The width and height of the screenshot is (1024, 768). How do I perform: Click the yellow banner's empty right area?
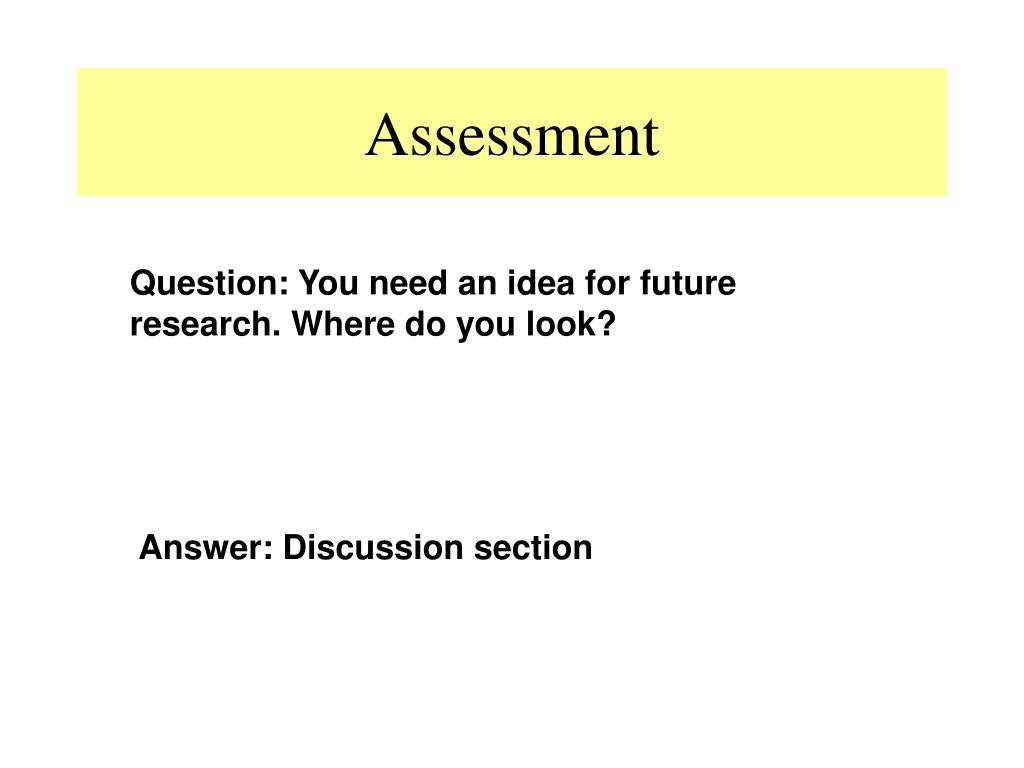[803, 132]
